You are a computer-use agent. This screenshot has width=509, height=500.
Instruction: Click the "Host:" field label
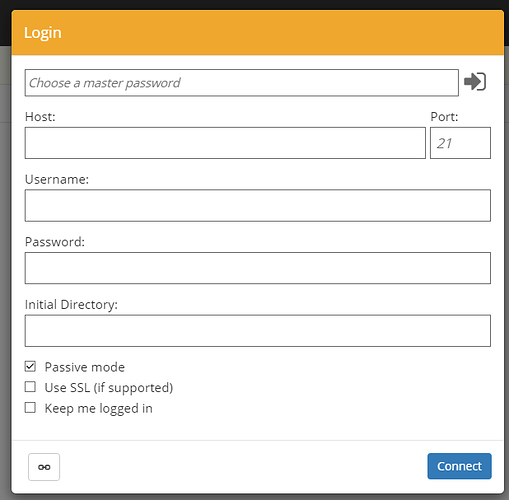click(40, 117)
